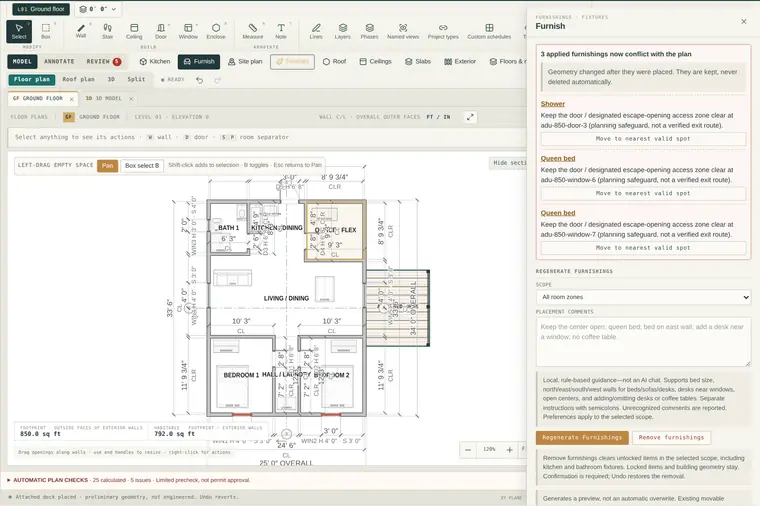This screenshot has height=506, width=760.
Task: Close the Furnish panel
Action: click(x=744, y=21)
